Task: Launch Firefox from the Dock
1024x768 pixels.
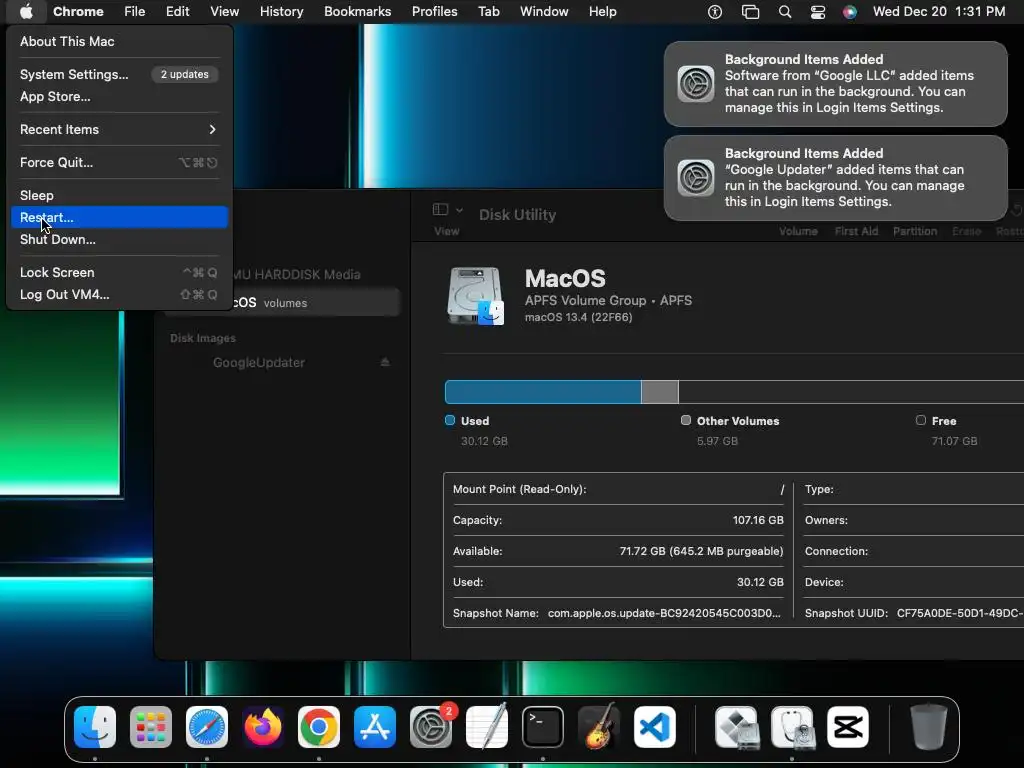Action: pos(263,727)
